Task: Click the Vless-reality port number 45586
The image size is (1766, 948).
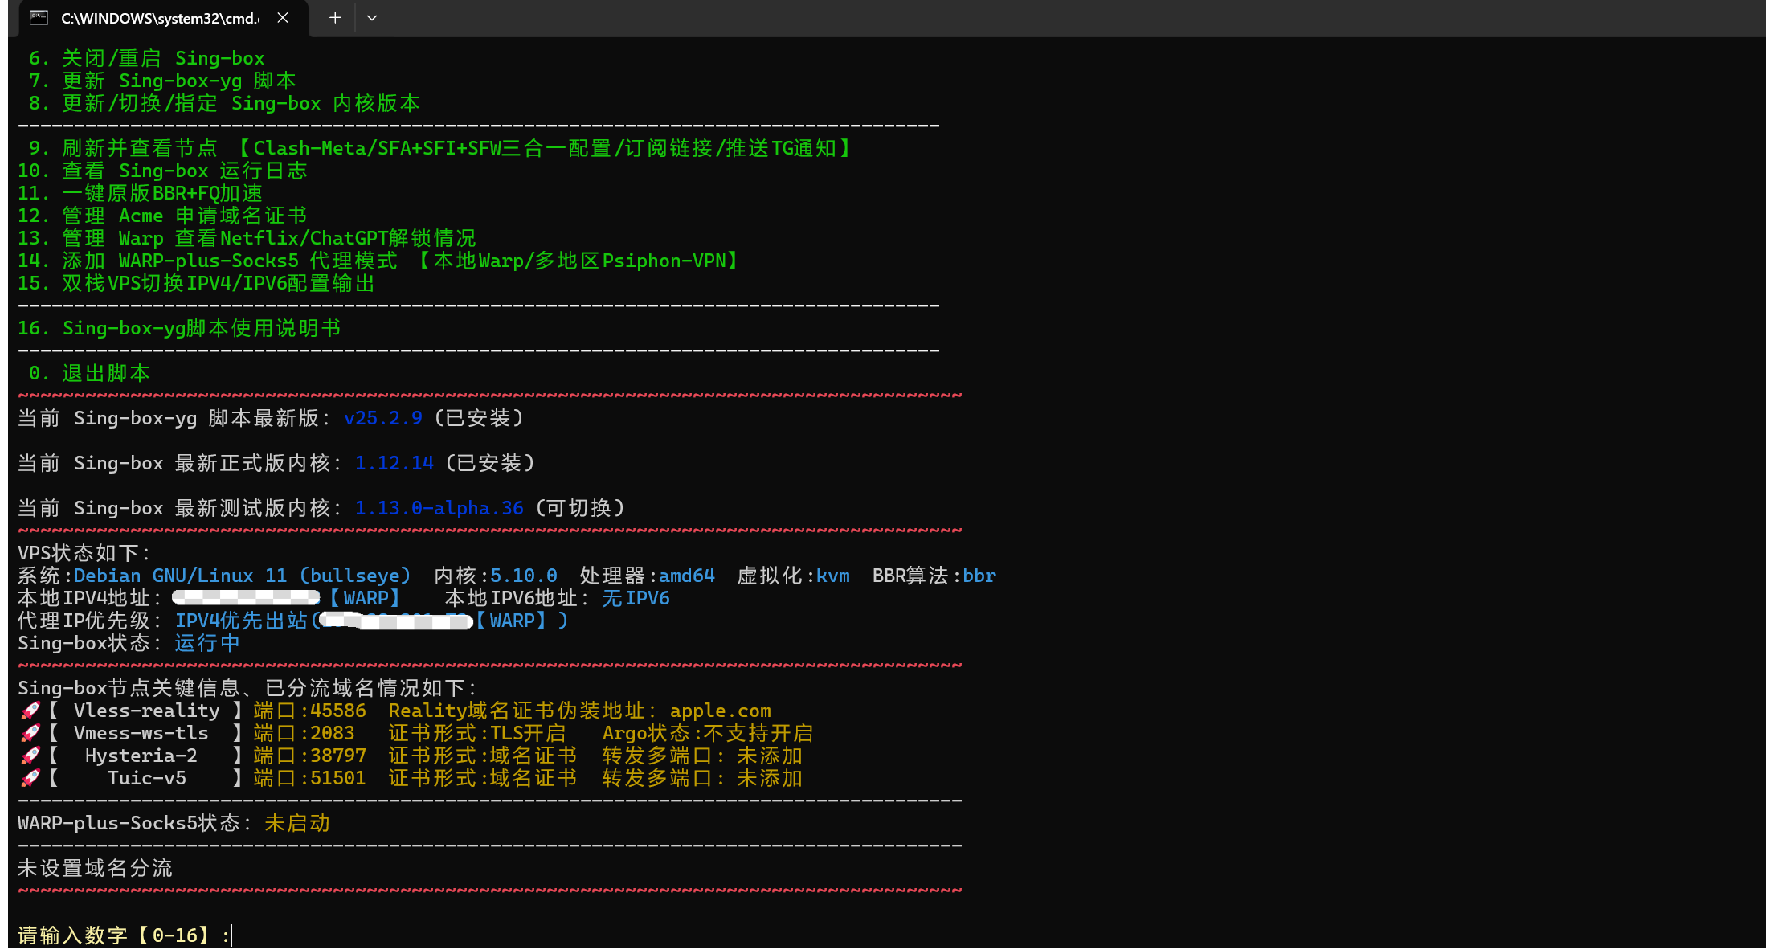Action: coord(338,711)
